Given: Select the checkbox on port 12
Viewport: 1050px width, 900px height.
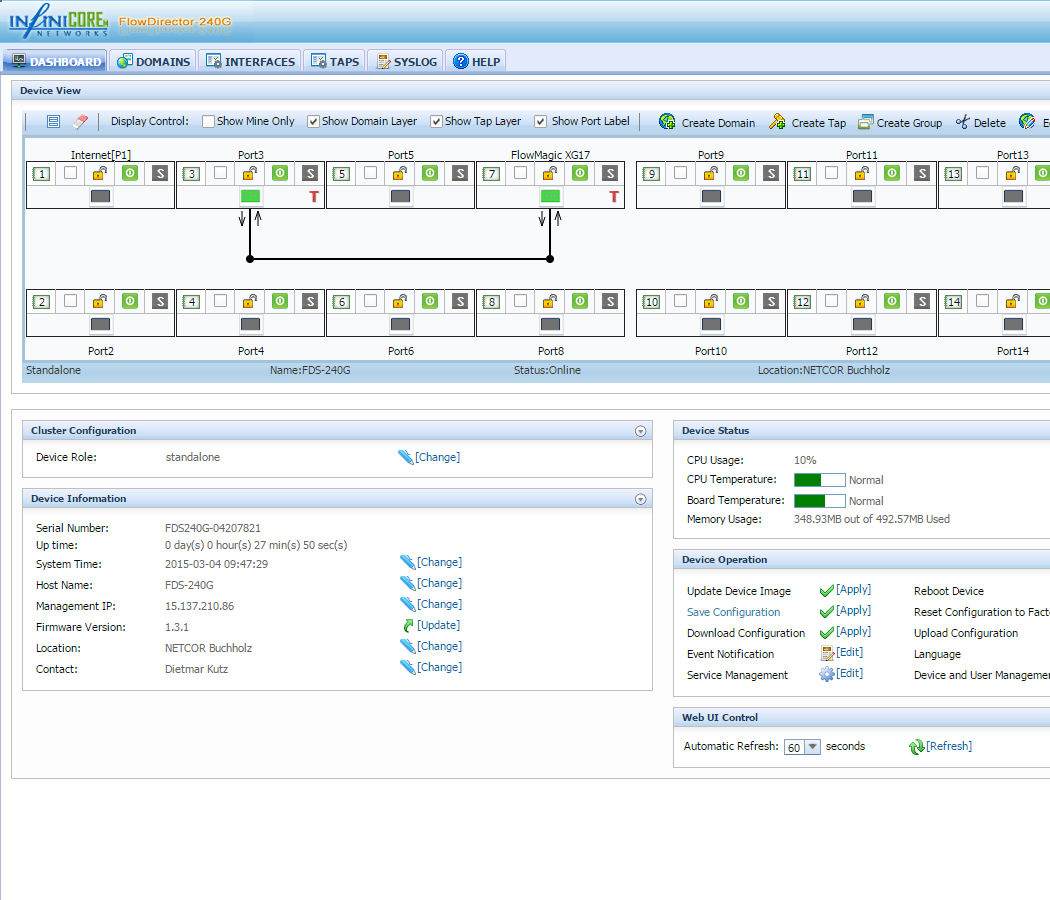Looking at the screenshot, I should click(832, 301).
